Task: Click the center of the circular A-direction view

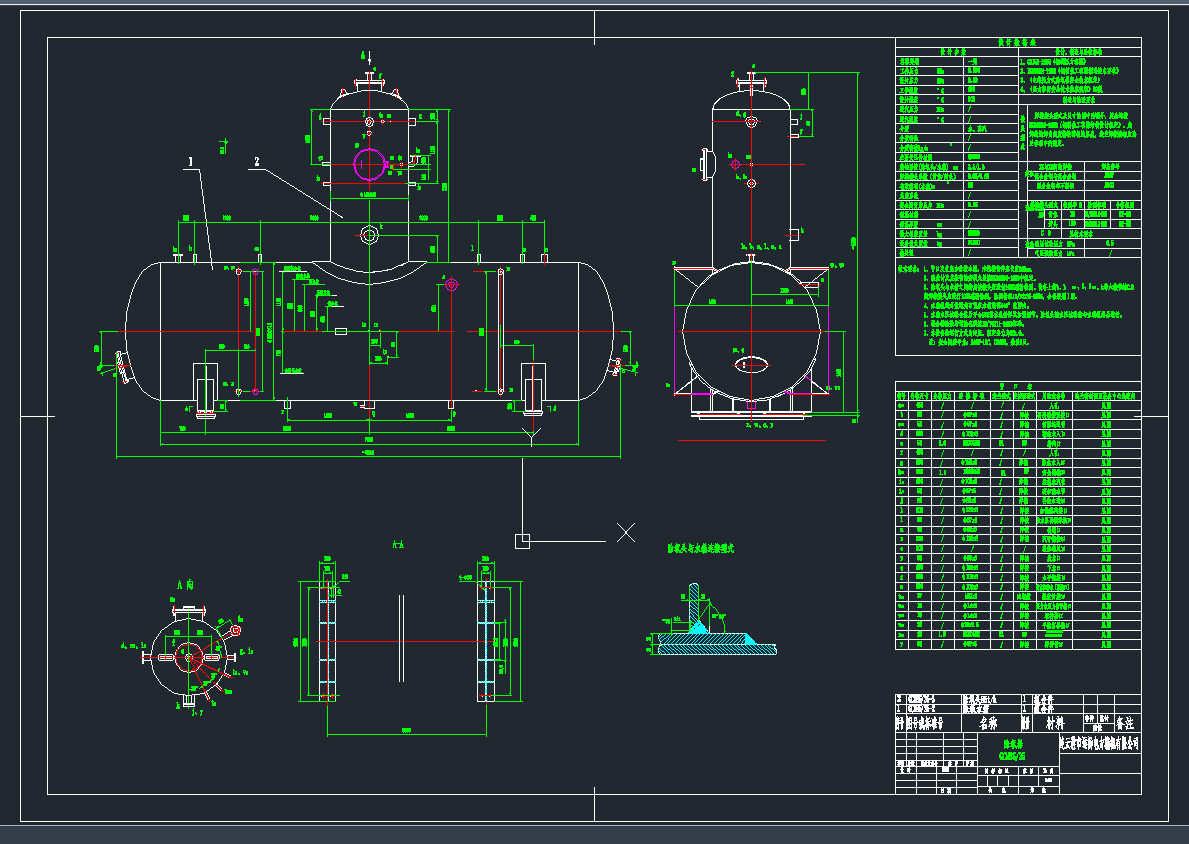Action: [x=188, y=657]
